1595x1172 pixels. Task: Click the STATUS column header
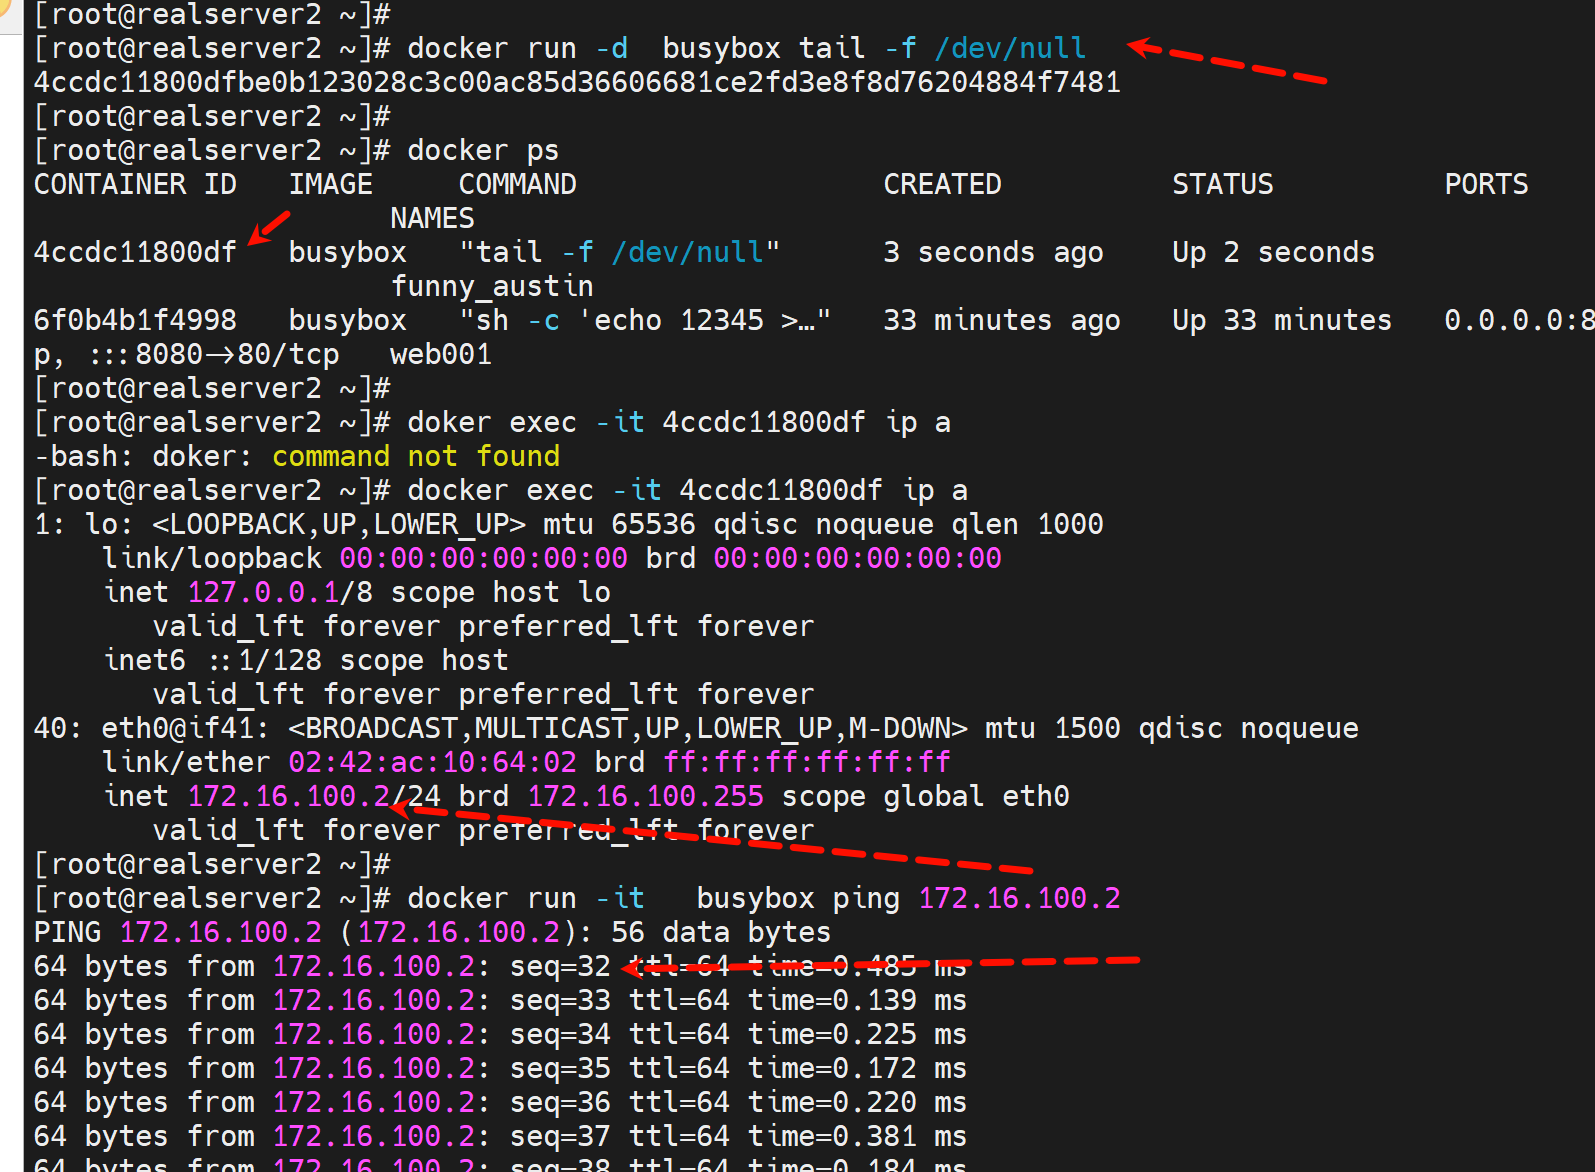click(x=1222, y=184)
